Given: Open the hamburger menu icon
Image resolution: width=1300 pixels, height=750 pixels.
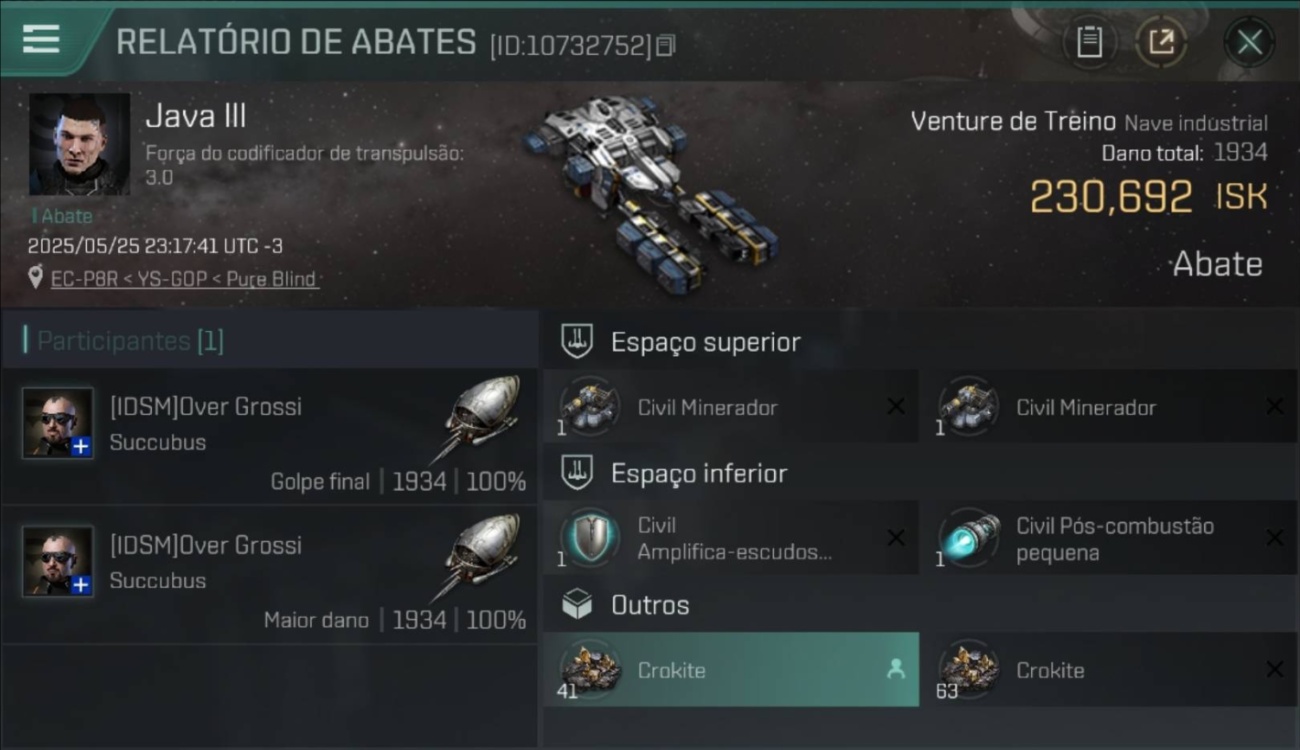Looking at the screenshot, I should point(41,39).
